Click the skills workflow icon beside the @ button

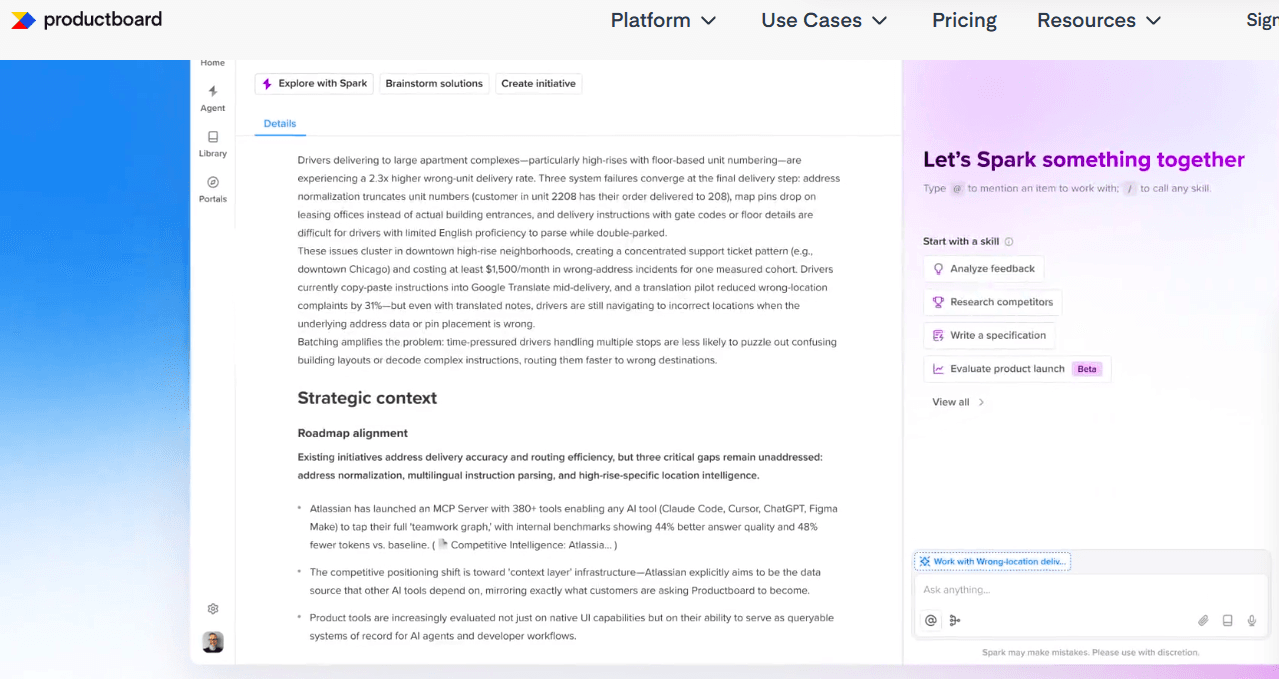[x=955, y=620]
